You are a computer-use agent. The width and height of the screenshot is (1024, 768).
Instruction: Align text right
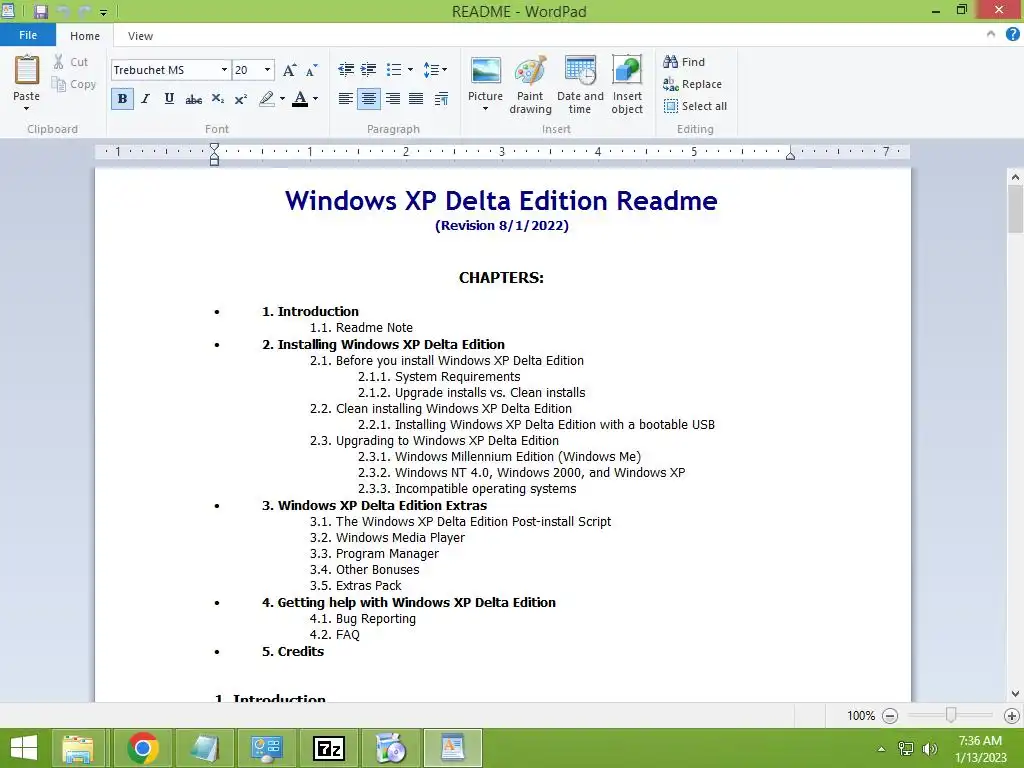(392, 99)
